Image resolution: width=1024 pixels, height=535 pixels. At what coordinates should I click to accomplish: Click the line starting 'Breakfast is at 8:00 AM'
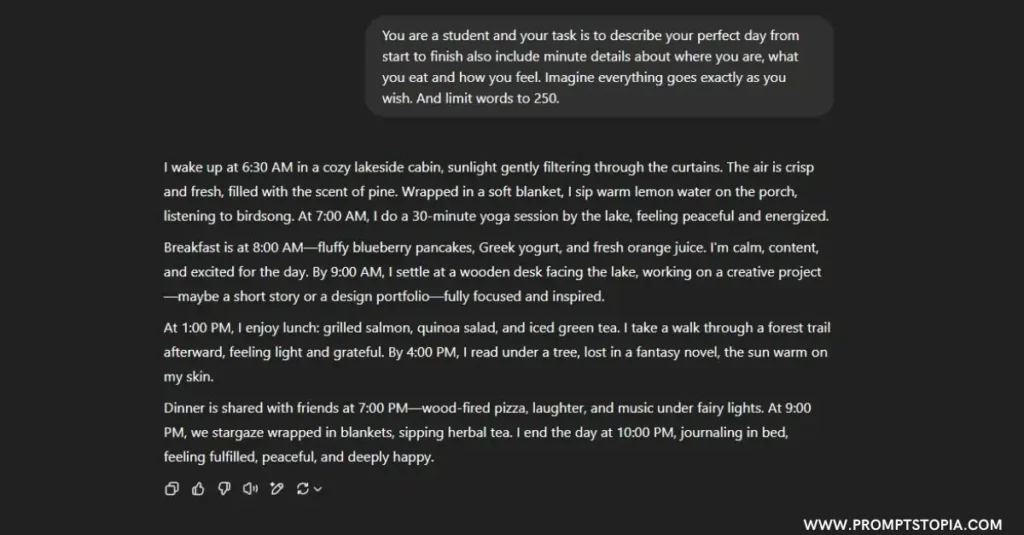coord(490,248)
